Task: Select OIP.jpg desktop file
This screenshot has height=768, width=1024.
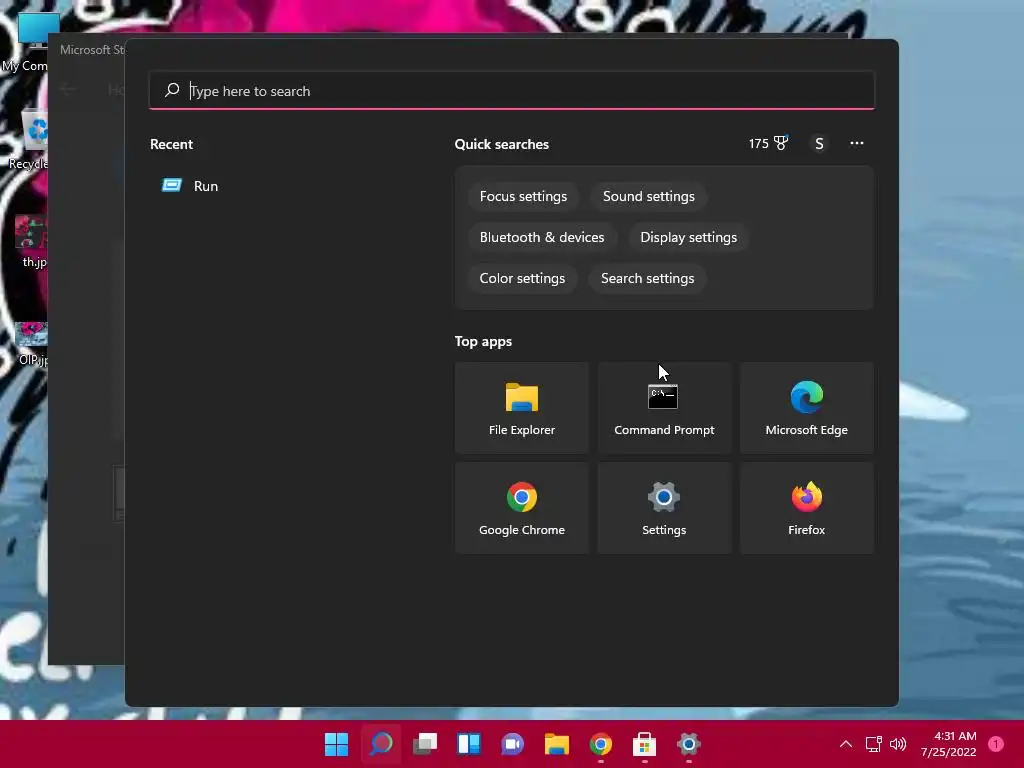Action: pyautogui.click(x=32, y=344)
